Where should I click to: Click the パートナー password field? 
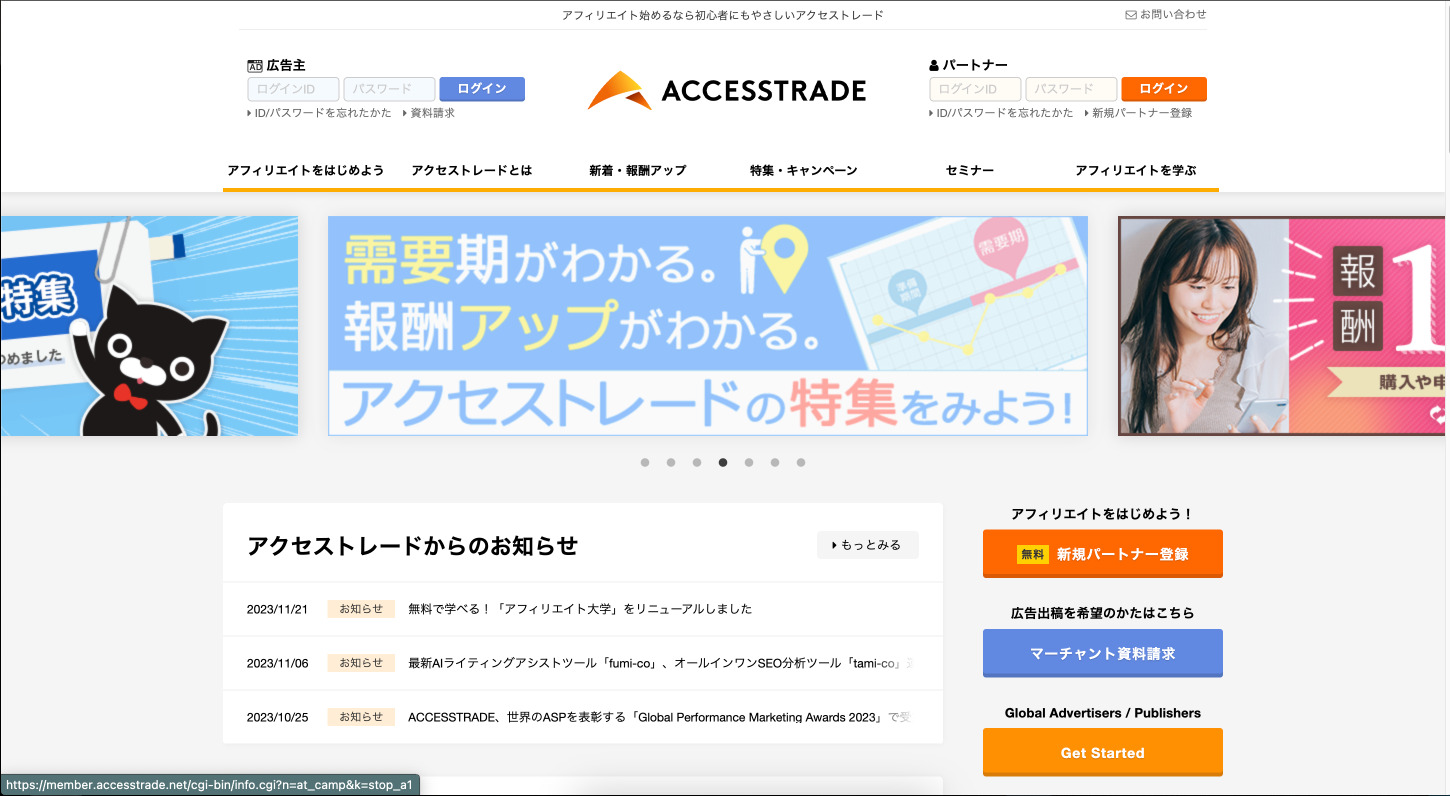tap(1071, 89)
